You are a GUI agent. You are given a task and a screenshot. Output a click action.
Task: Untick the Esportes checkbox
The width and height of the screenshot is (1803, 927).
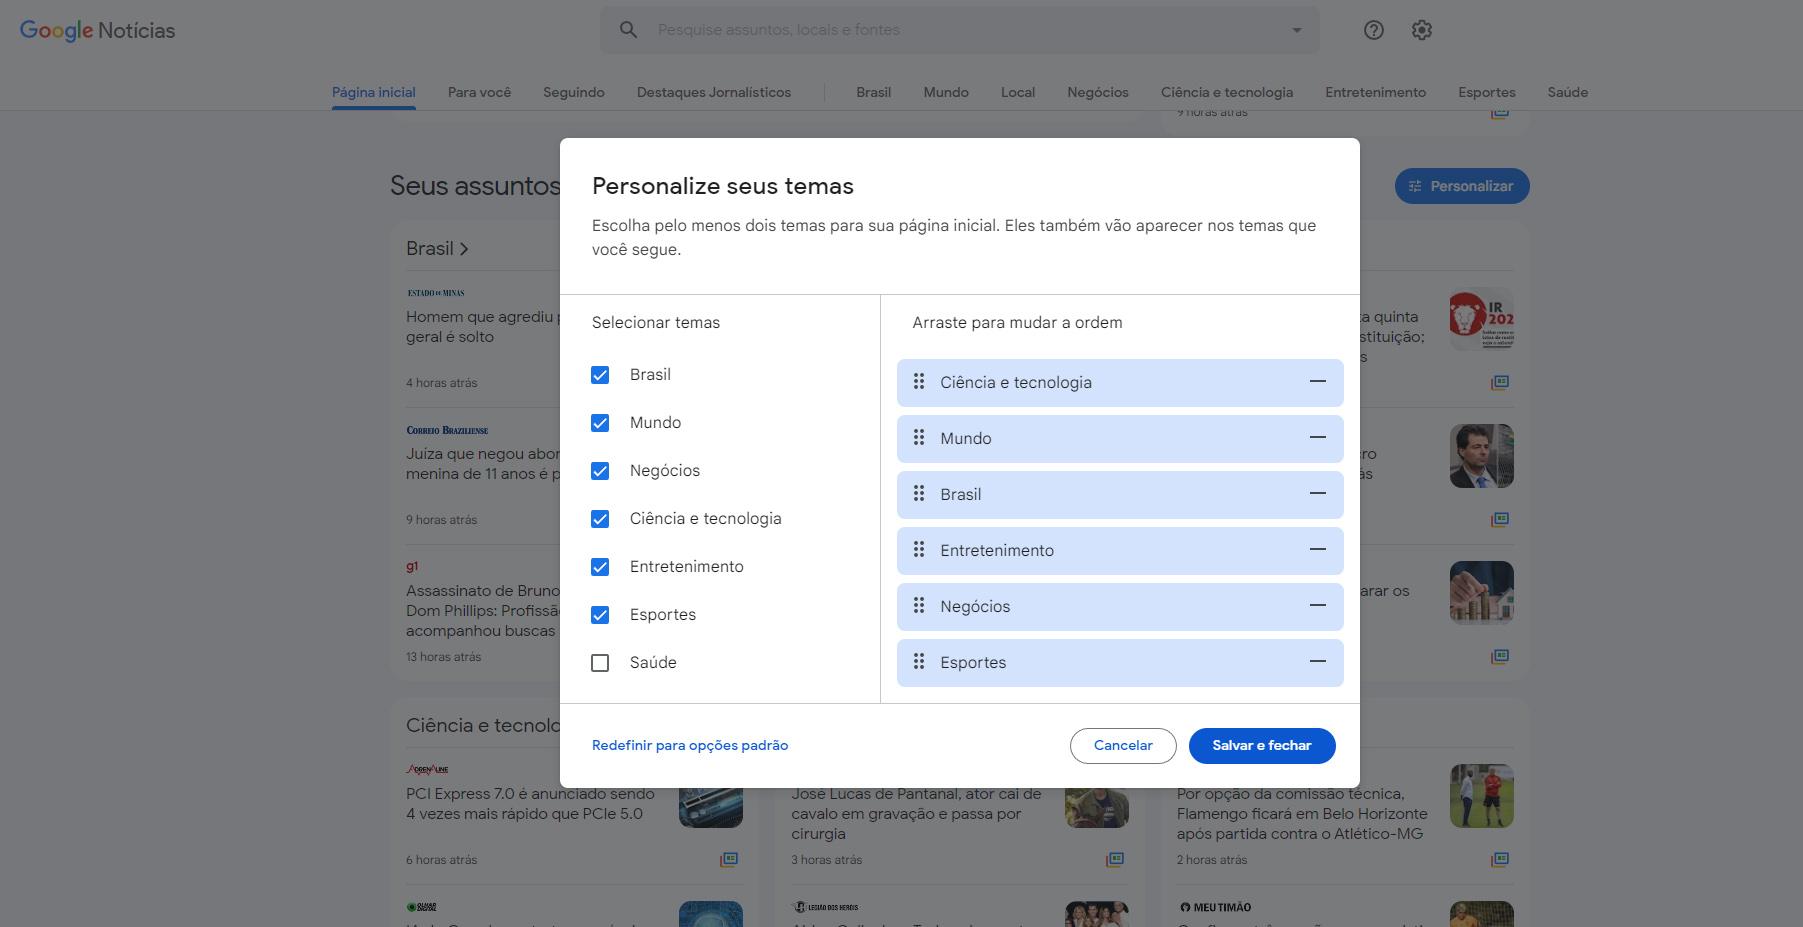click(x=600, y=615)
